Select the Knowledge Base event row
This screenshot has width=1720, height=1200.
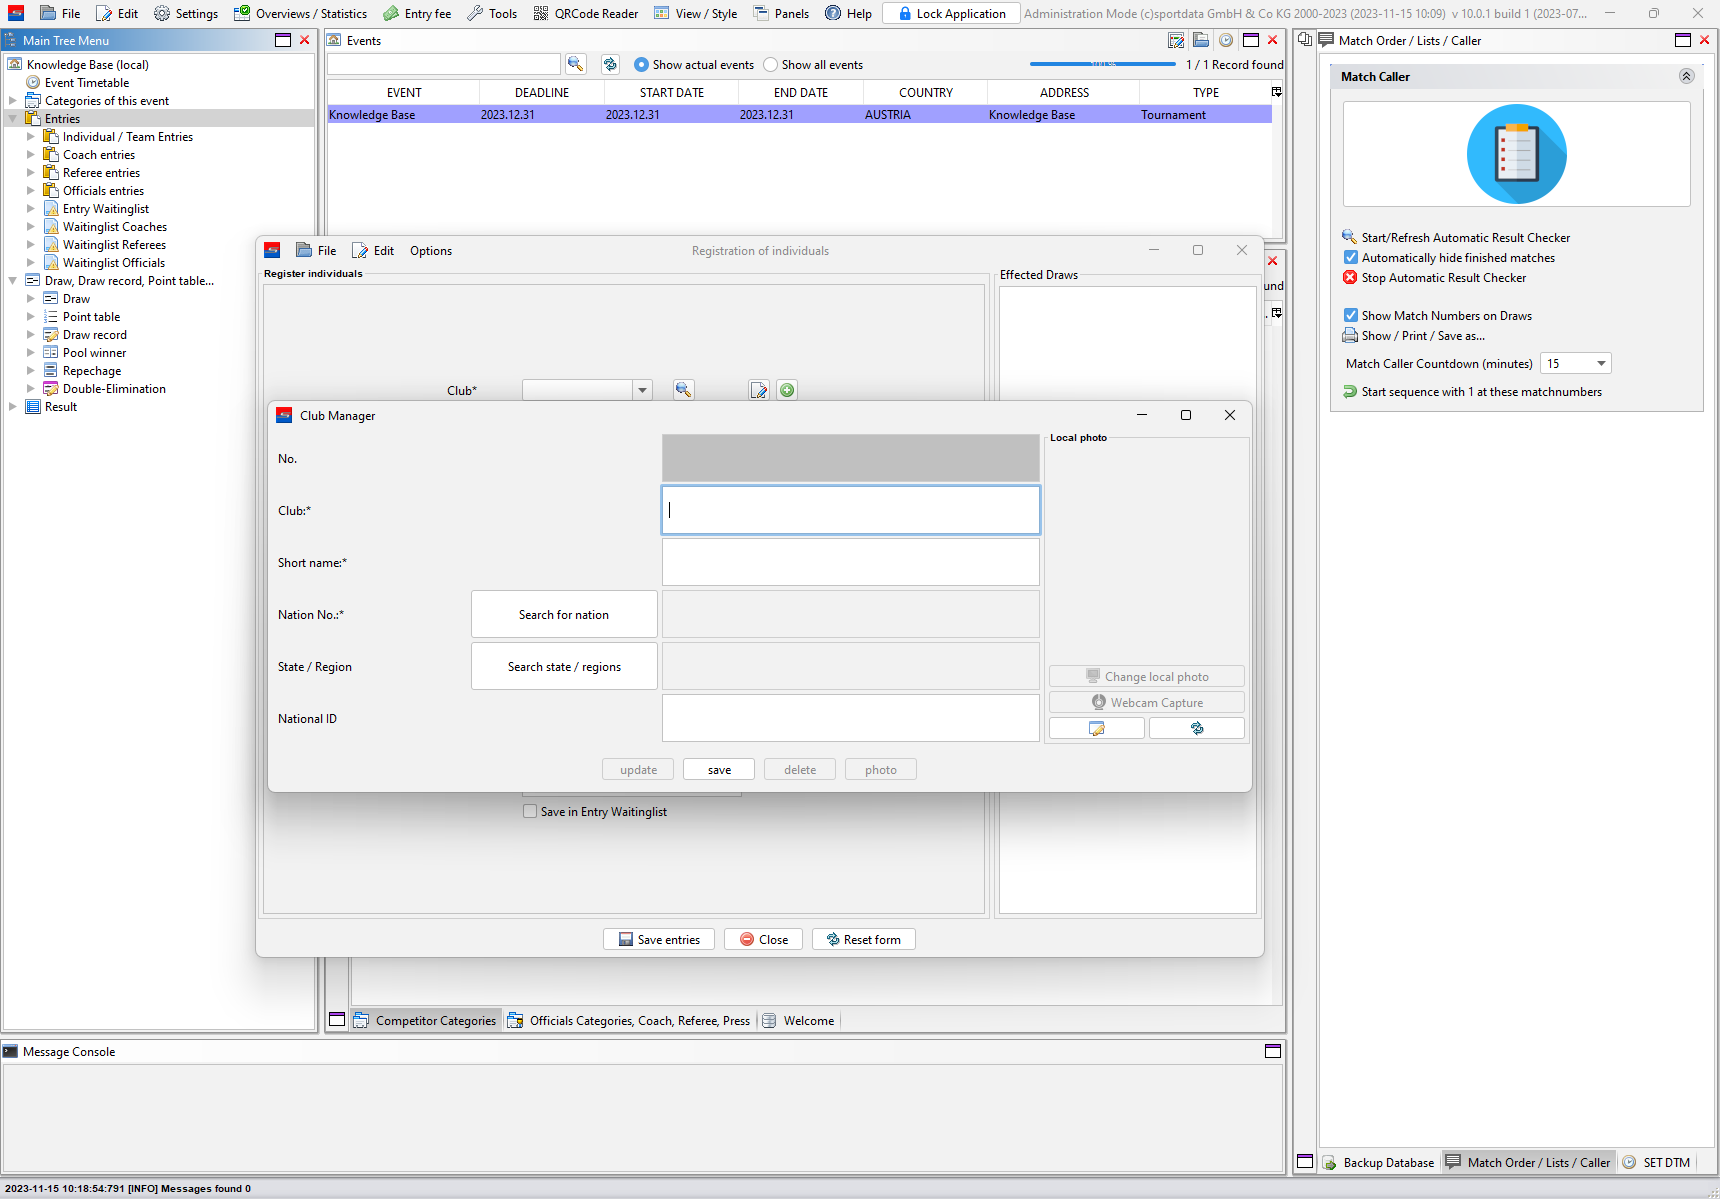tap(799, 115)
